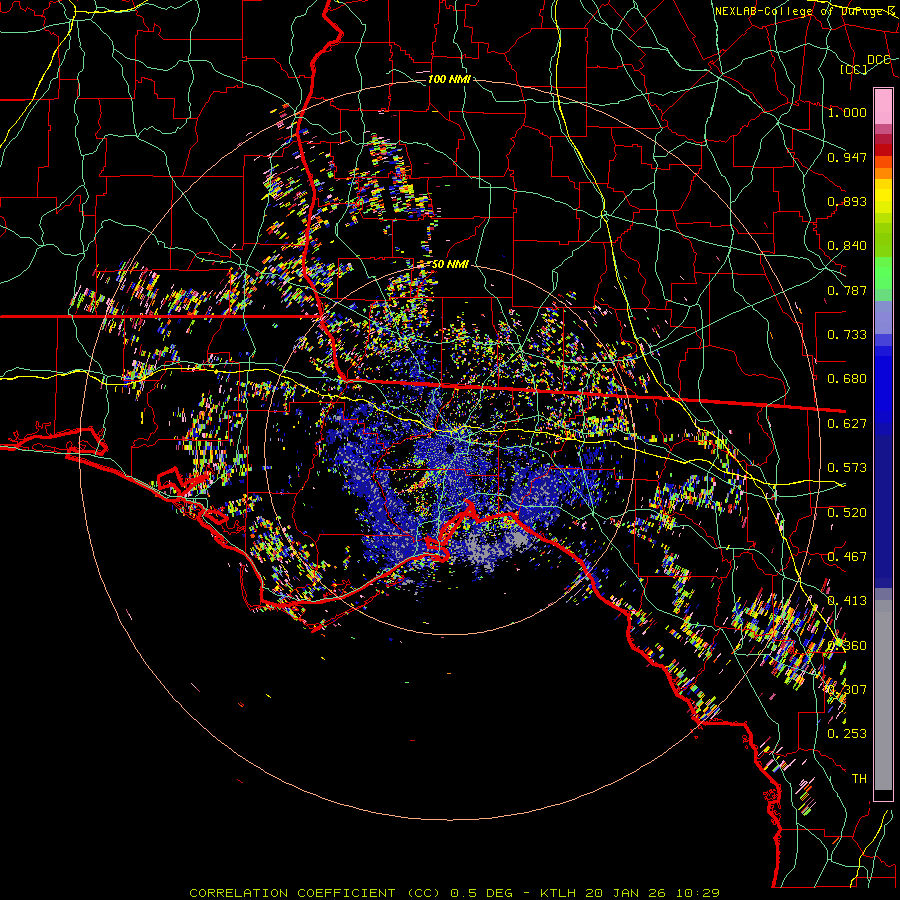Click the pink top band of the color bar
The width and height of the screenshot is (900, 900).
(x=883, y=106)
